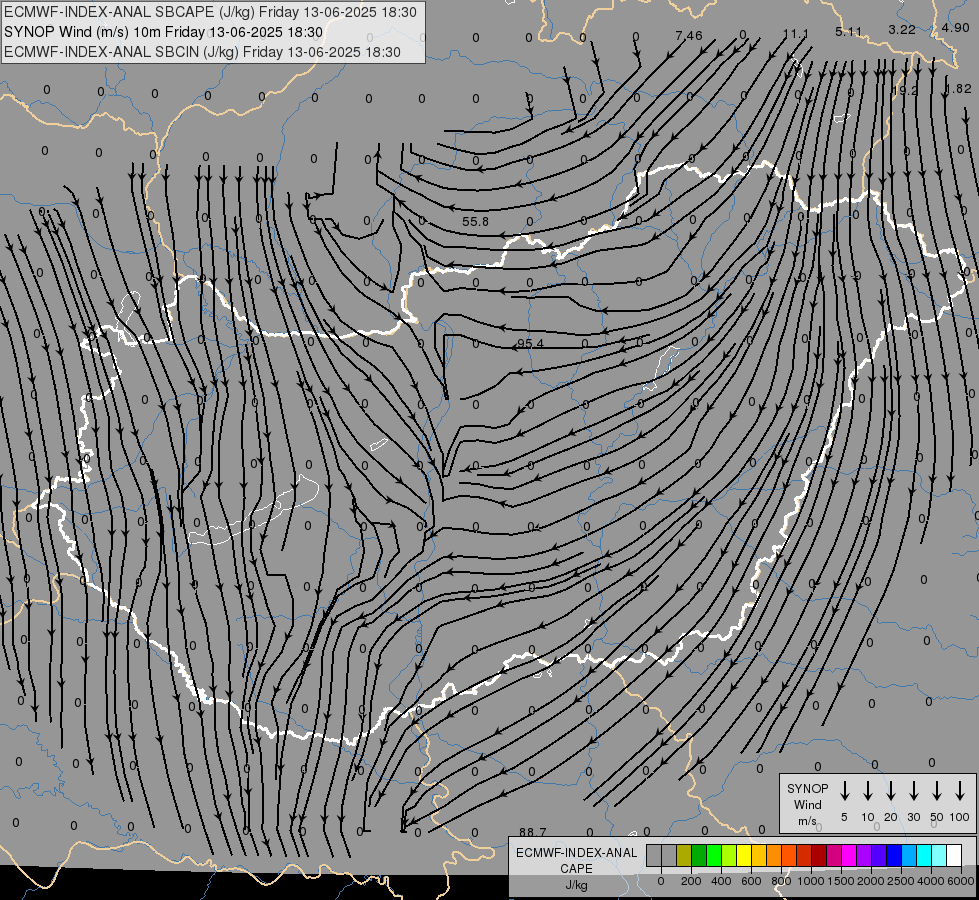
Task: Click the 55.8 CAPE value on map
Action: (x=475, y=222)
